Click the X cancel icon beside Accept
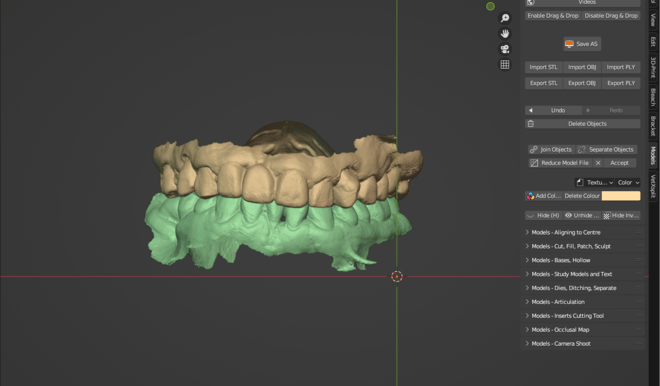This screenshot has height=386, width=660. coord(598,163)
